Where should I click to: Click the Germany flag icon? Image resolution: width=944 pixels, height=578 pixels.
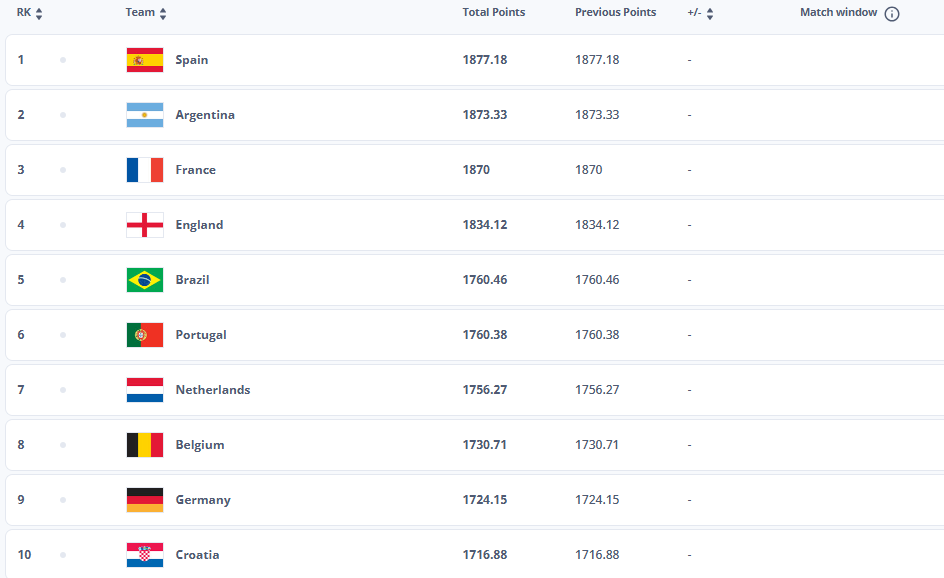145,500
